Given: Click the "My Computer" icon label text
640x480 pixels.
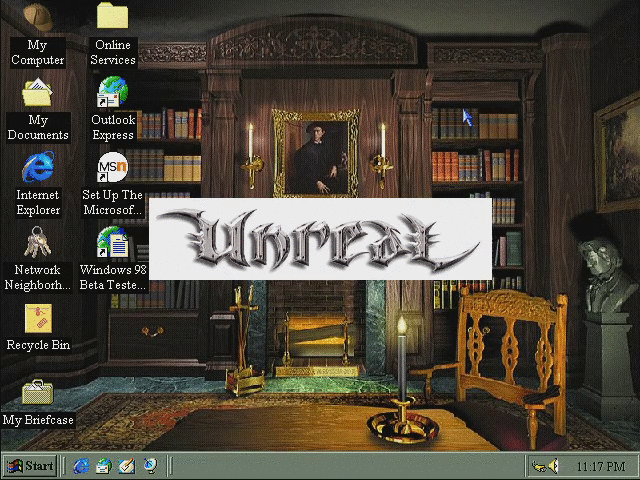Looking at the screenshot, I should 38,52.
